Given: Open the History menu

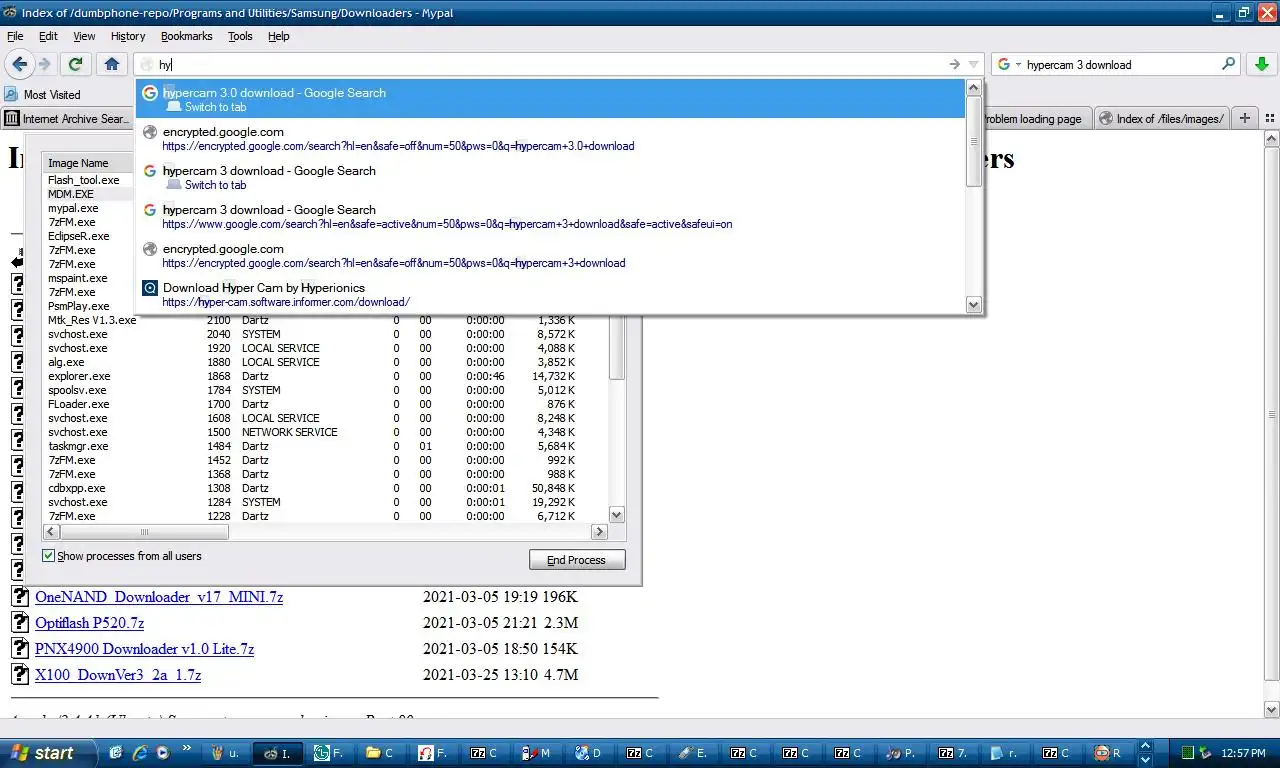Looking at the screenshot, I should 128,36.
